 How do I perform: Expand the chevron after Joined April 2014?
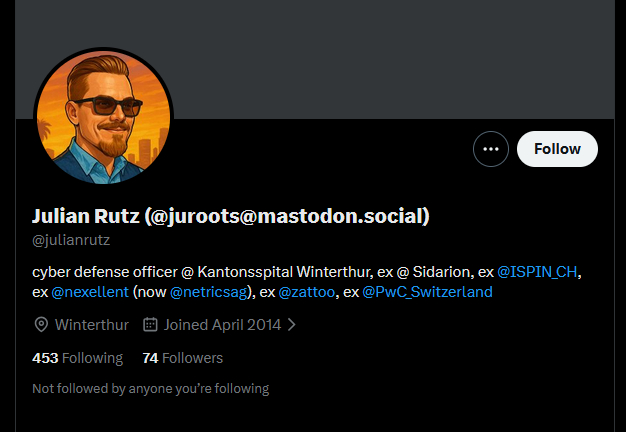(292, 325)
